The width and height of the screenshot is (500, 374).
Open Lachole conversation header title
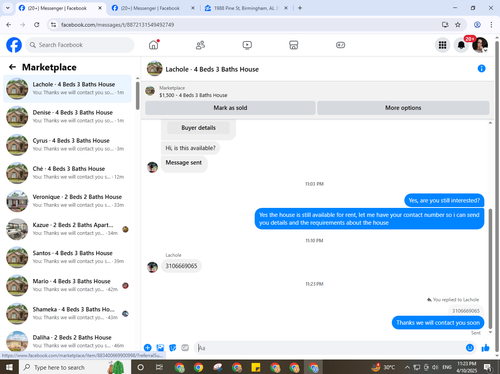click(212, 69)
